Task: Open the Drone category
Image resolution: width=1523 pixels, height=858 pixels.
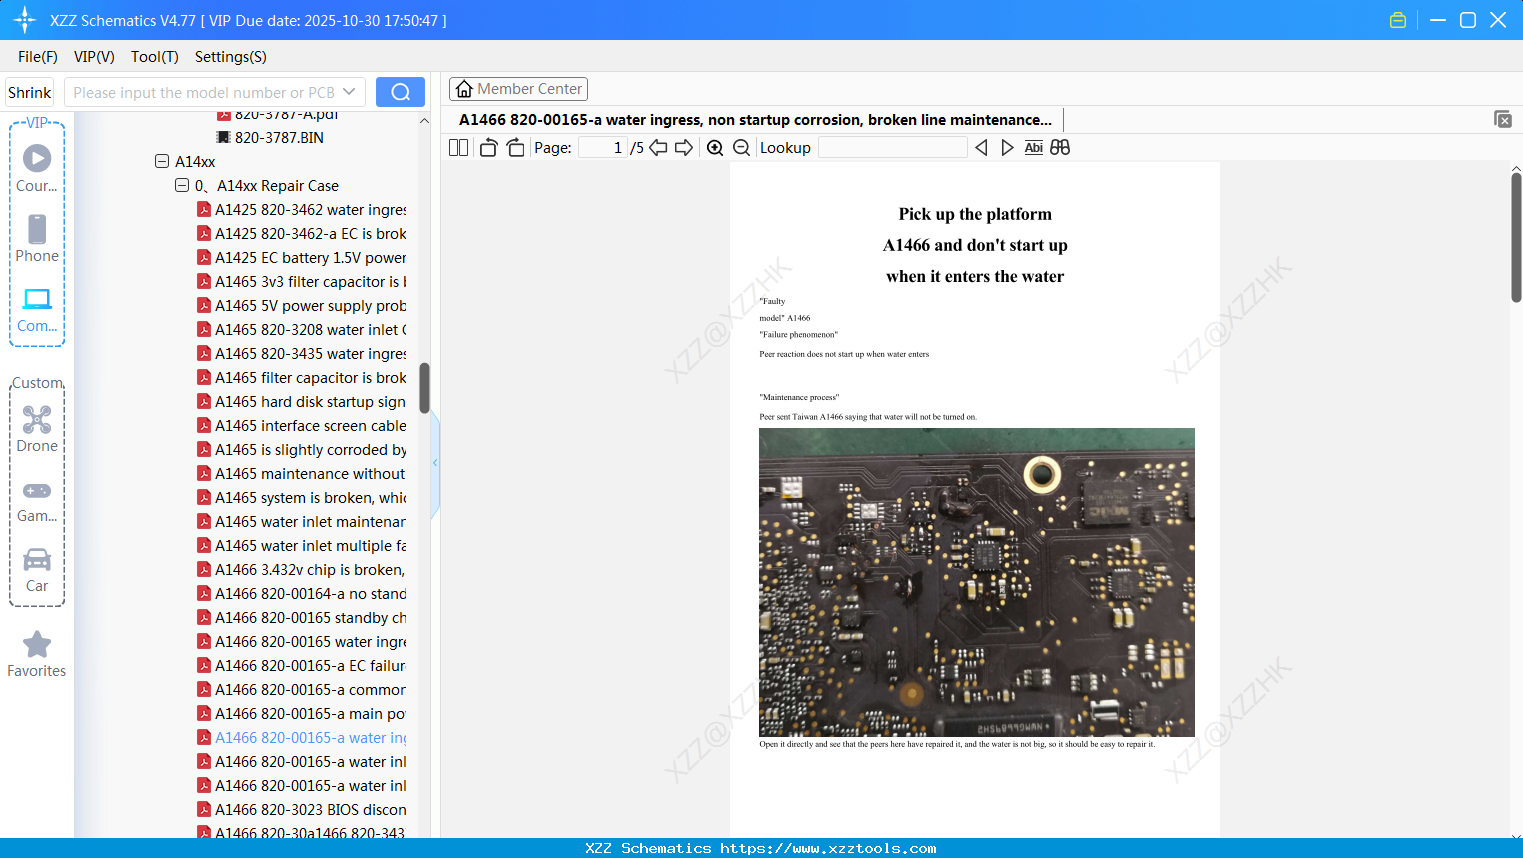Action: tap(37, 429)
